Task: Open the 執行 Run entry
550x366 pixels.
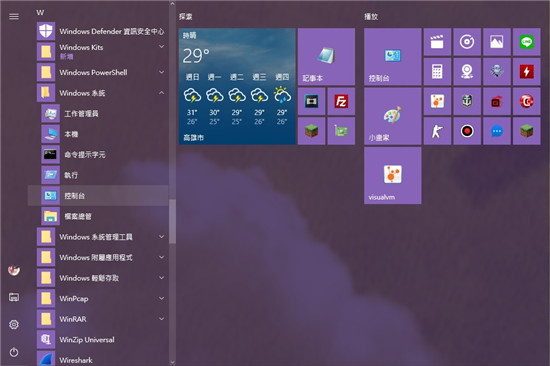Action: point(98,175)
